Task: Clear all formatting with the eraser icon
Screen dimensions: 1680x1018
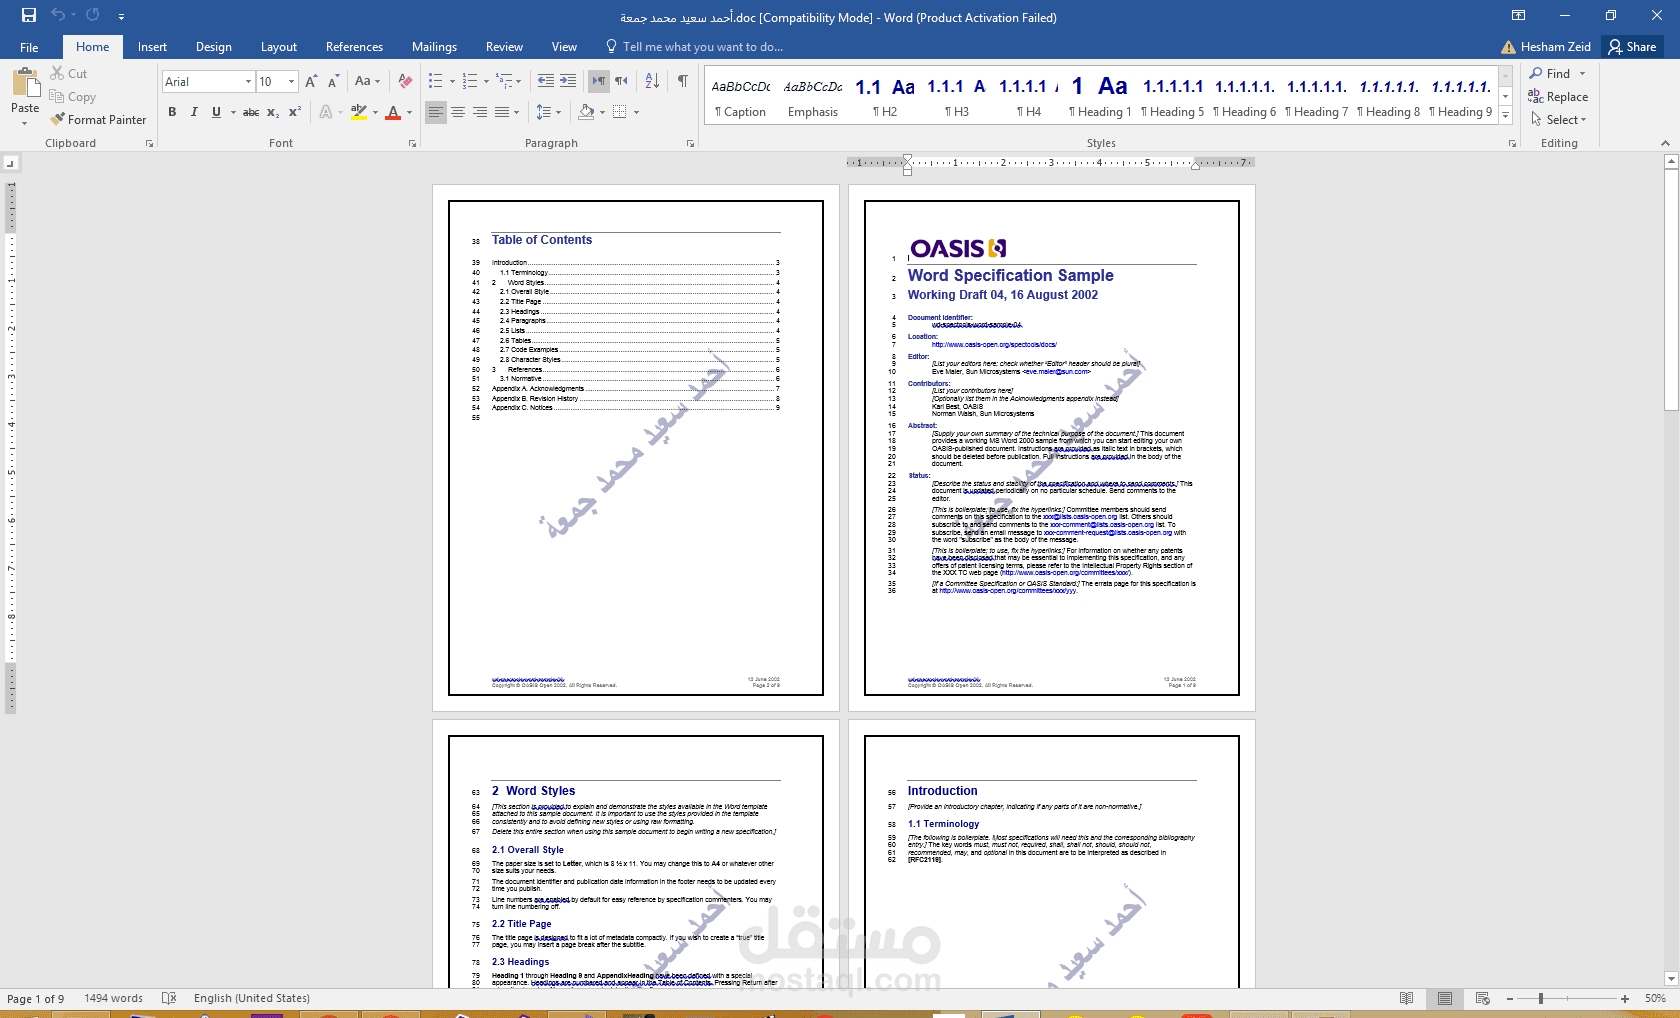Action: [x=405, y=81]
